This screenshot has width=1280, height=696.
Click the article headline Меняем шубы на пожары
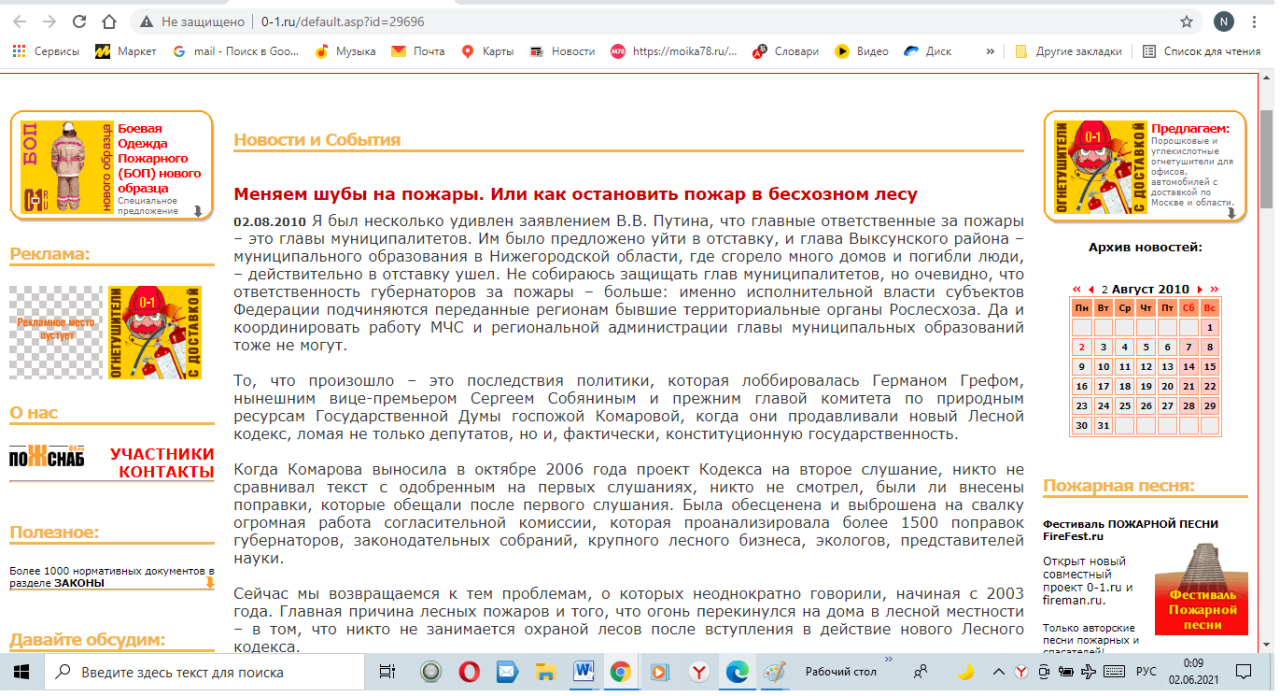(x=575, y=194)
